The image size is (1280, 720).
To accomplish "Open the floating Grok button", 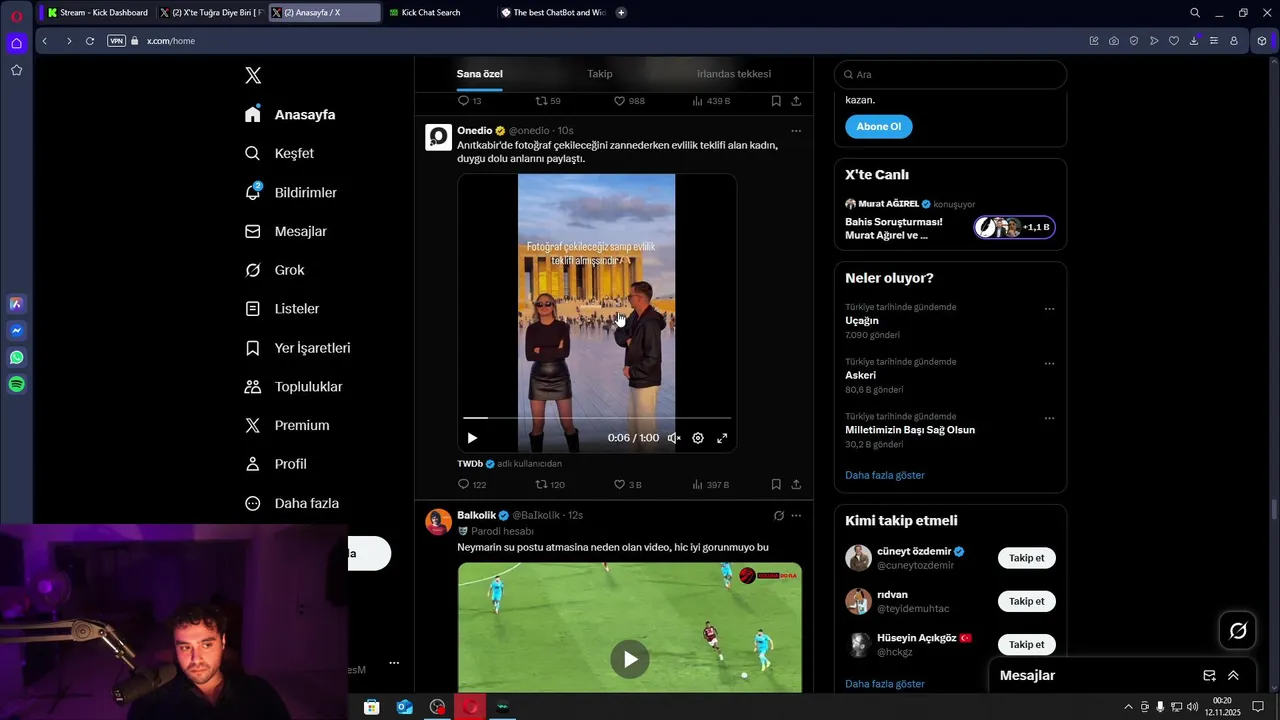I will [1238, 630].
